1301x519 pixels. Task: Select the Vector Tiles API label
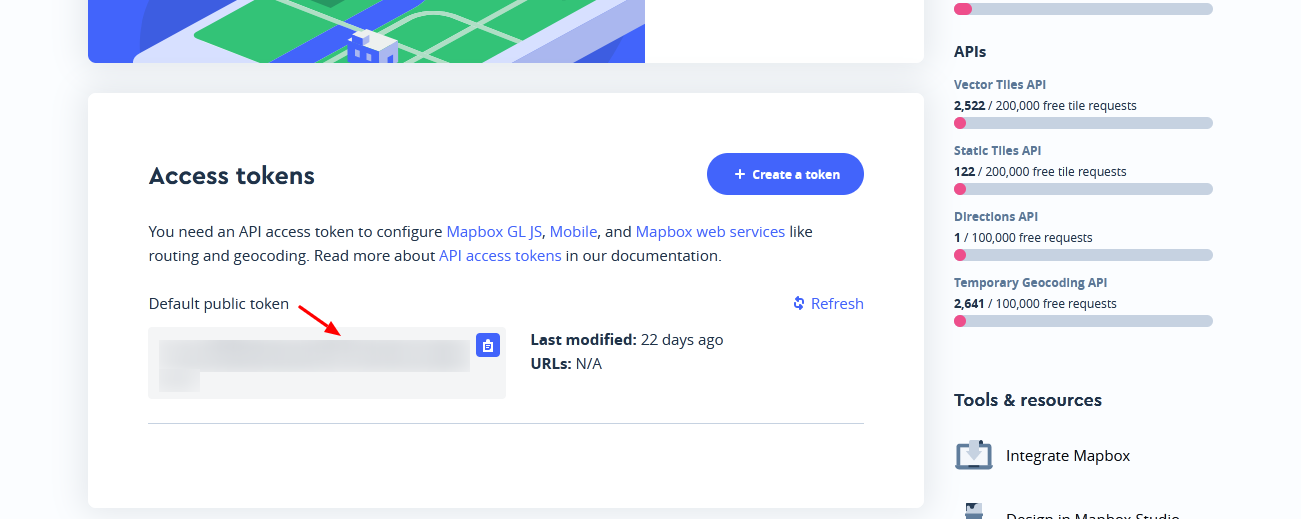point(1000,85)
